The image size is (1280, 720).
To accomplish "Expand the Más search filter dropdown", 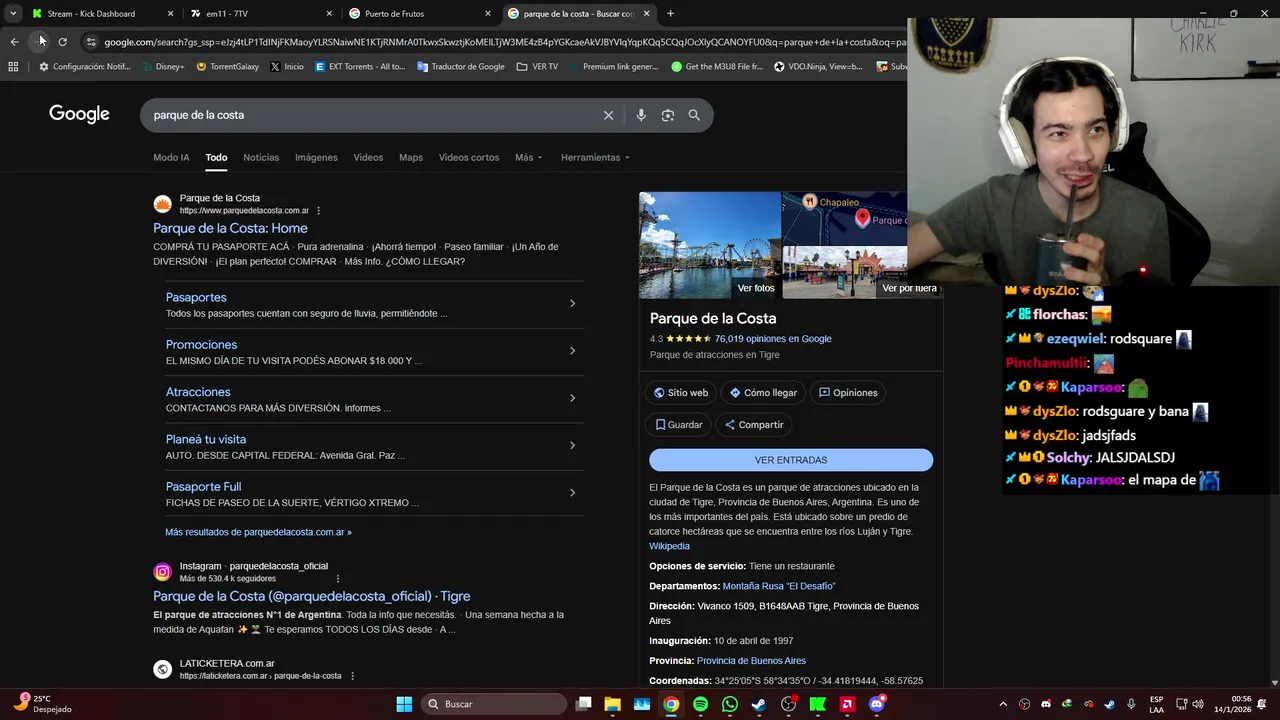I will pyautogui.click(x=529, y=157).
